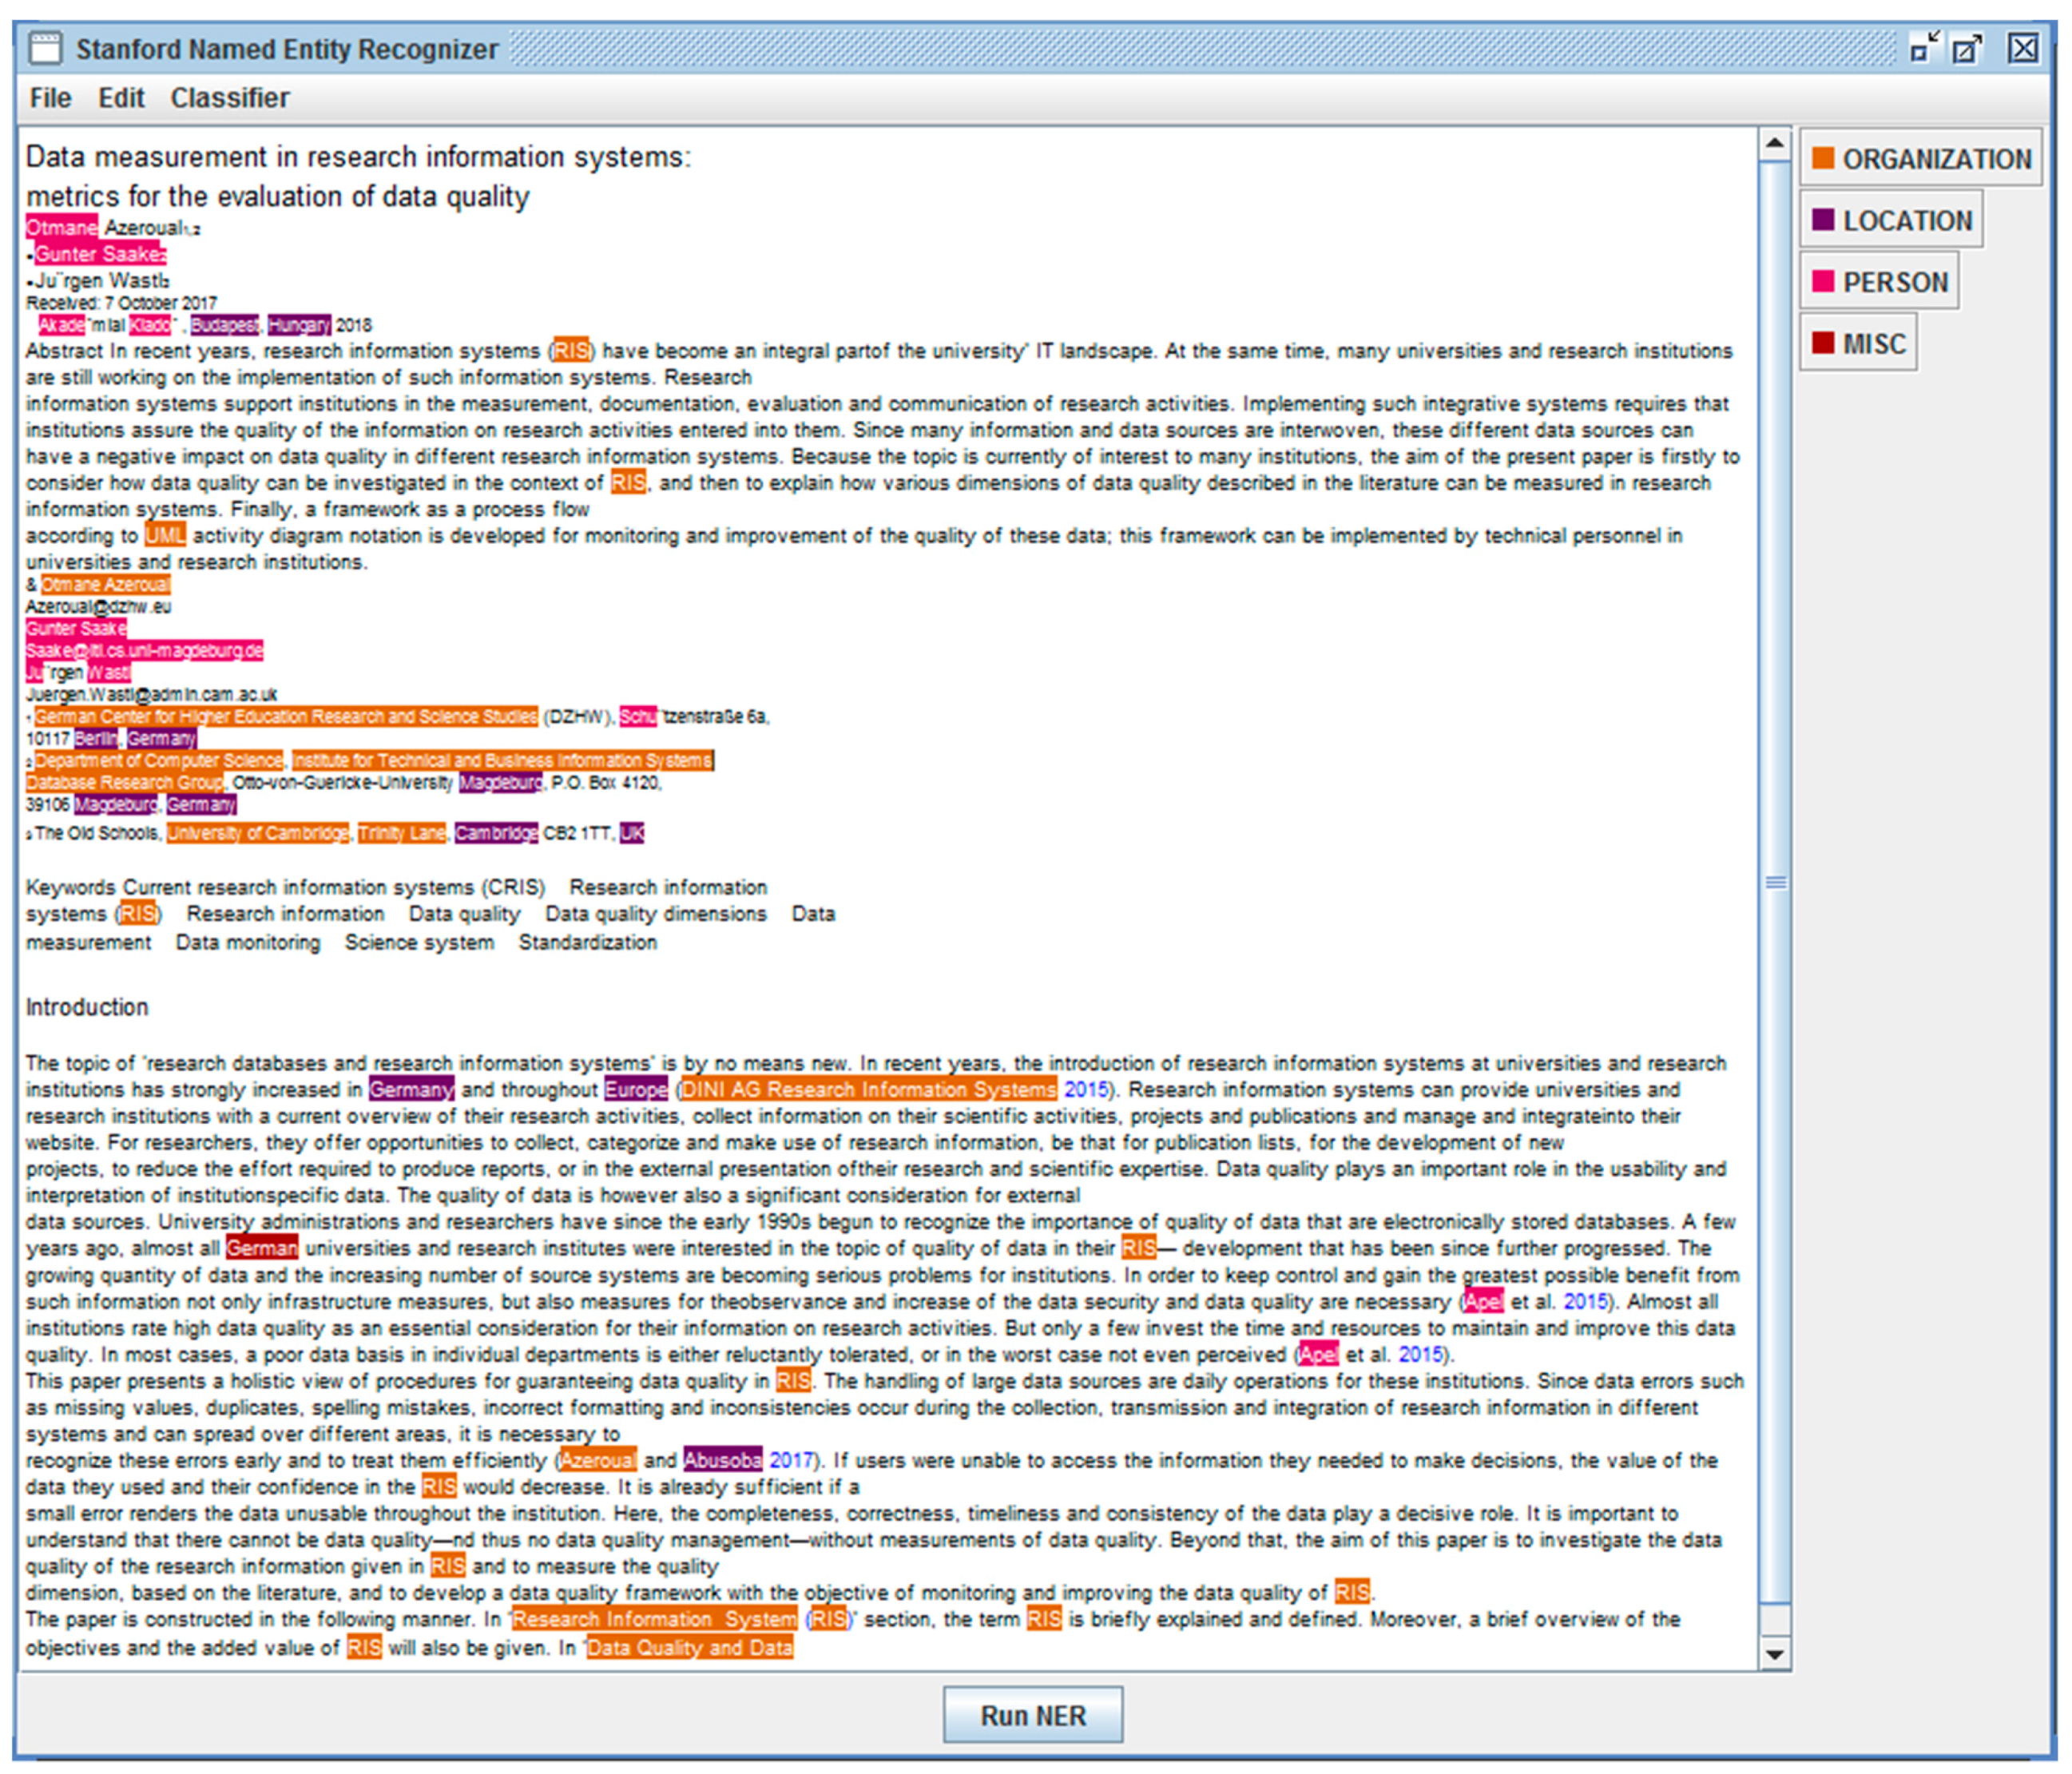
Task: Click the dark red MISC color square
Action: pyautogui.click(x=1823, y=342)
